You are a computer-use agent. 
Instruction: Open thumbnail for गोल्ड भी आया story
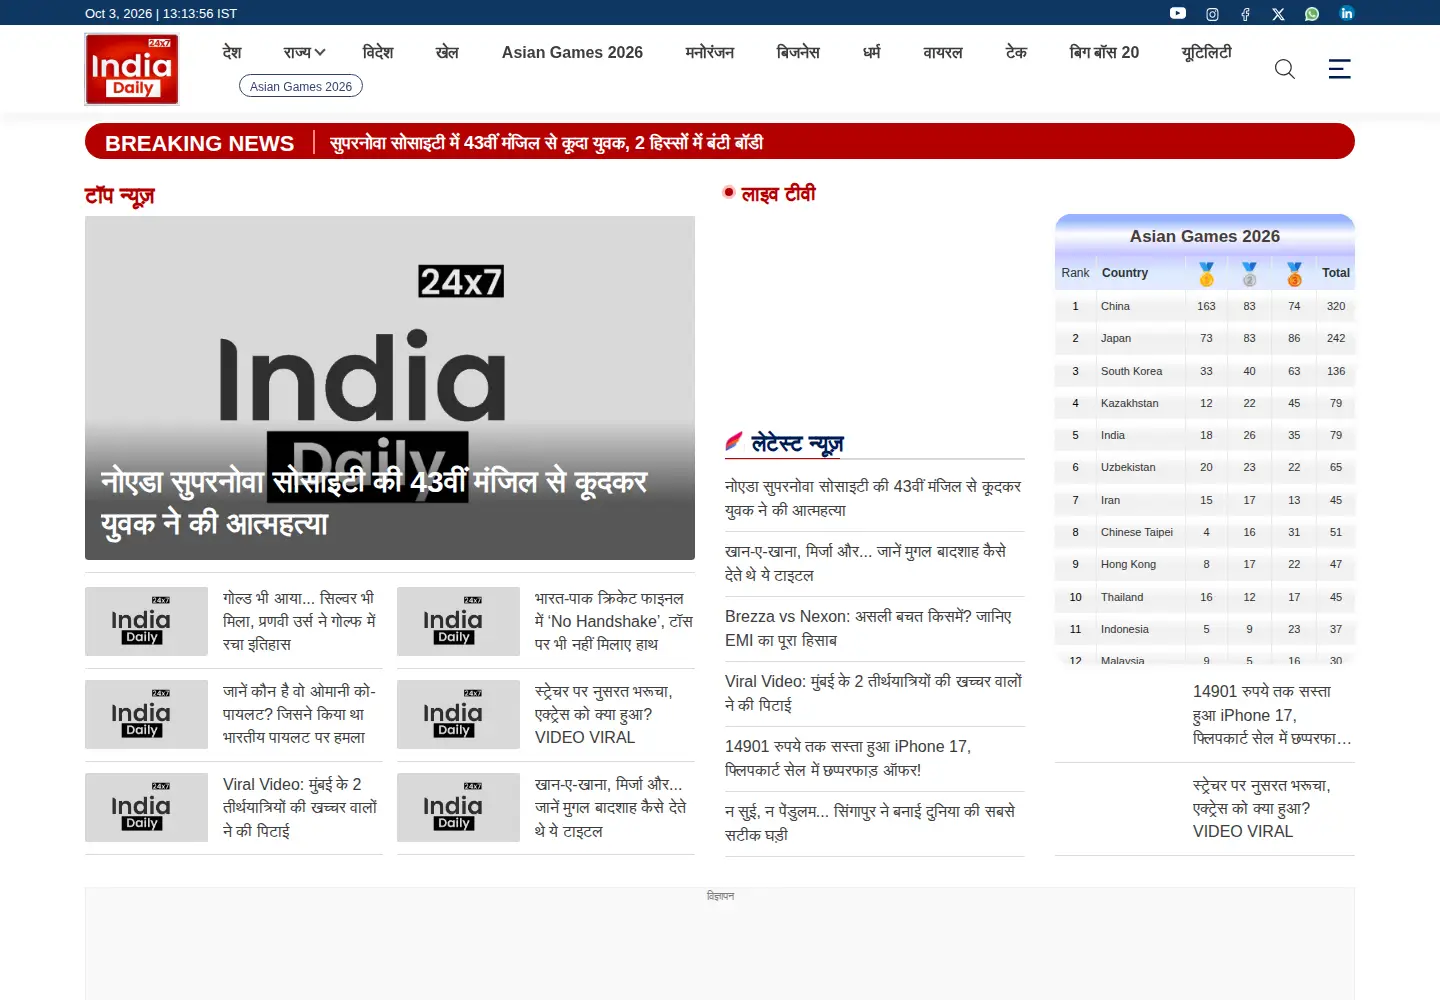146,621
